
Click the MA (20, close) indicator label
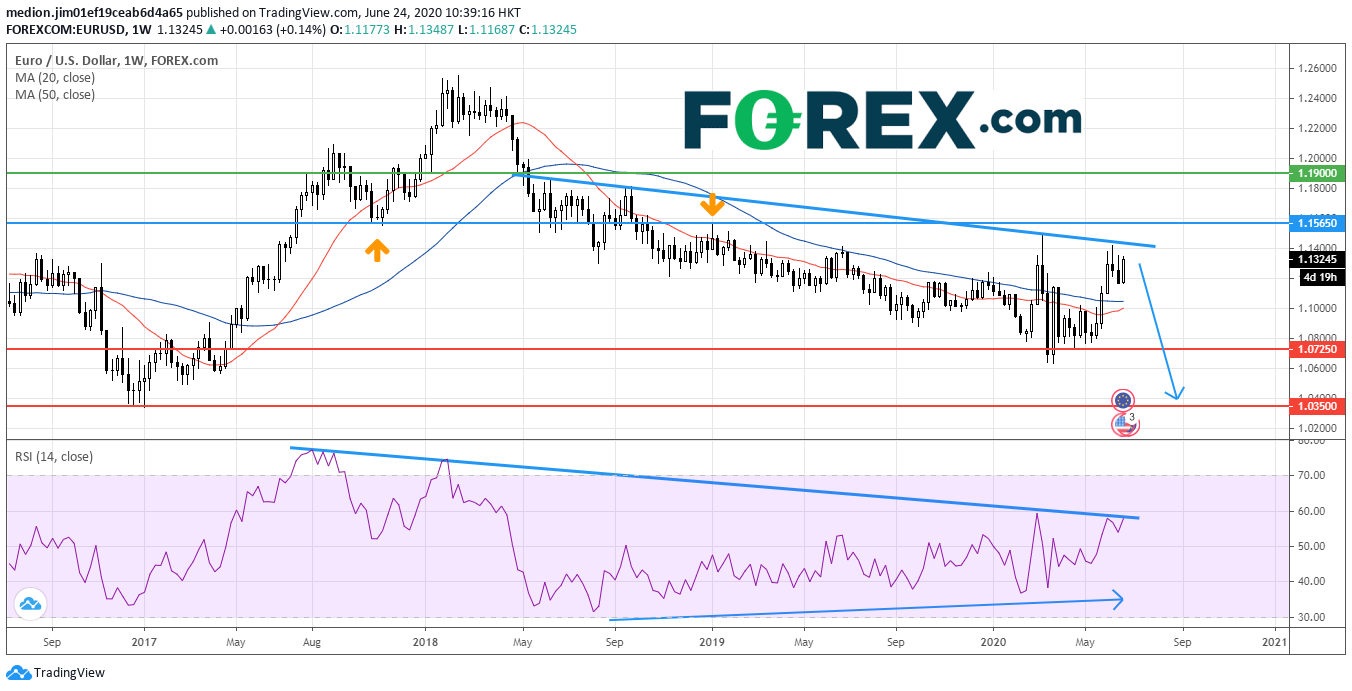point(55,78)
